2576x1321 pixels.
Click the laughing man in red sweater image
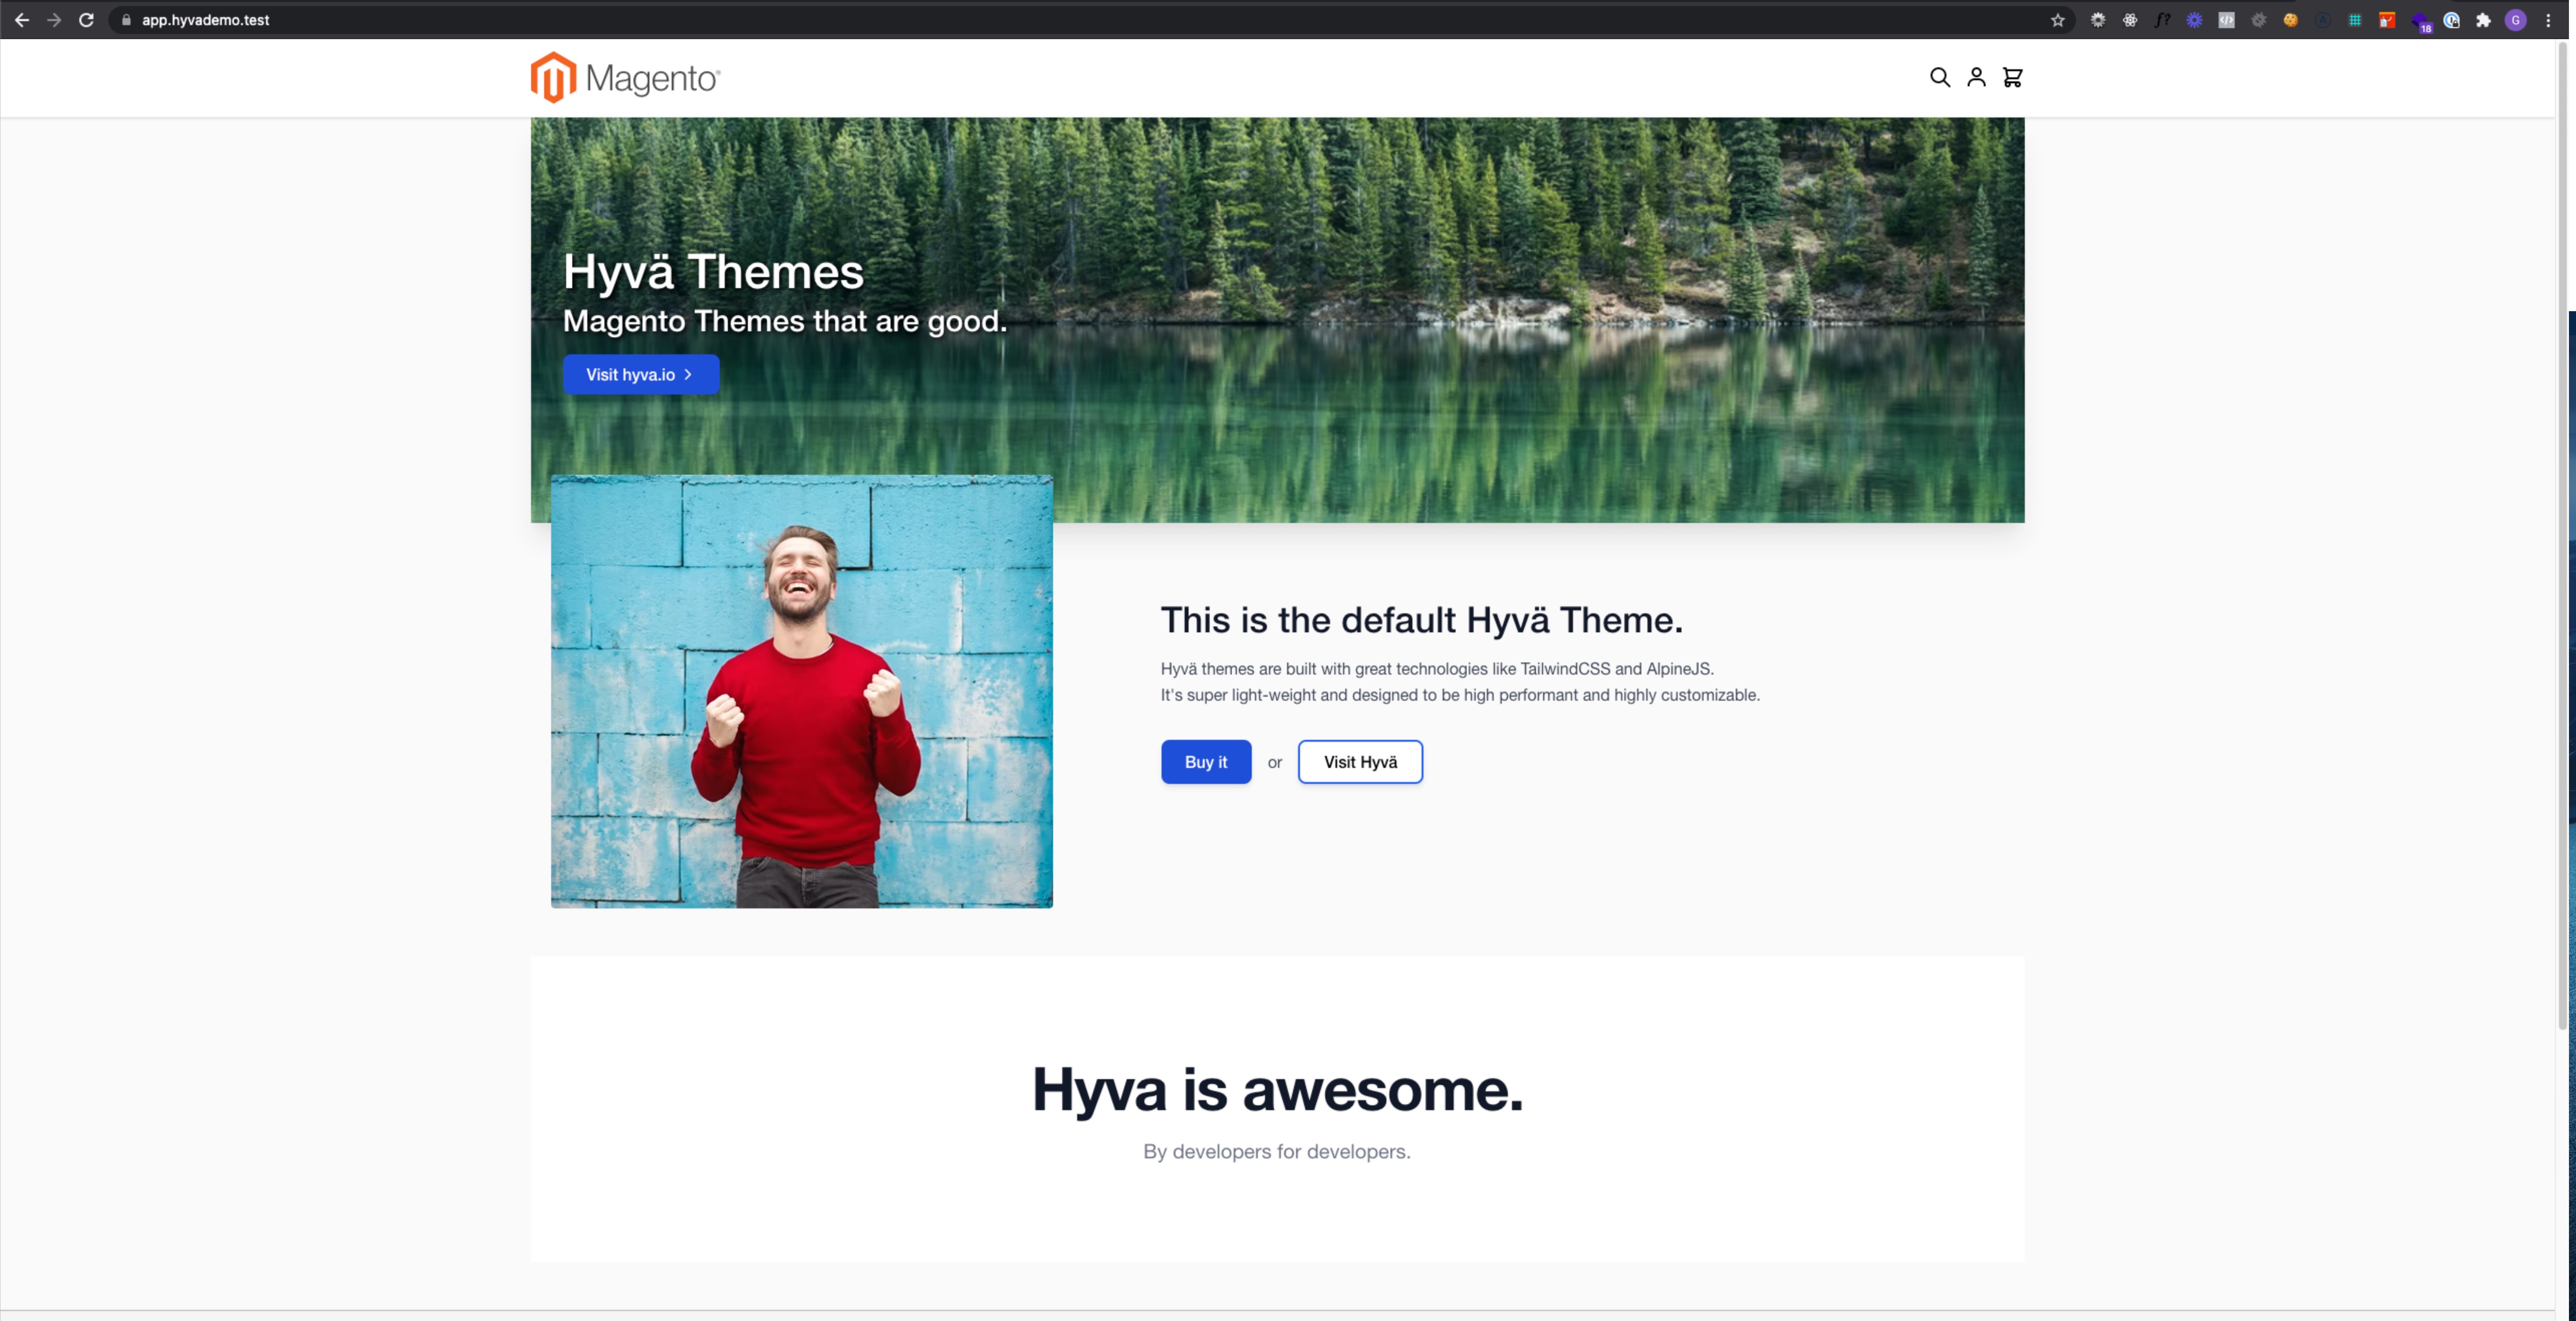point(801,691)
